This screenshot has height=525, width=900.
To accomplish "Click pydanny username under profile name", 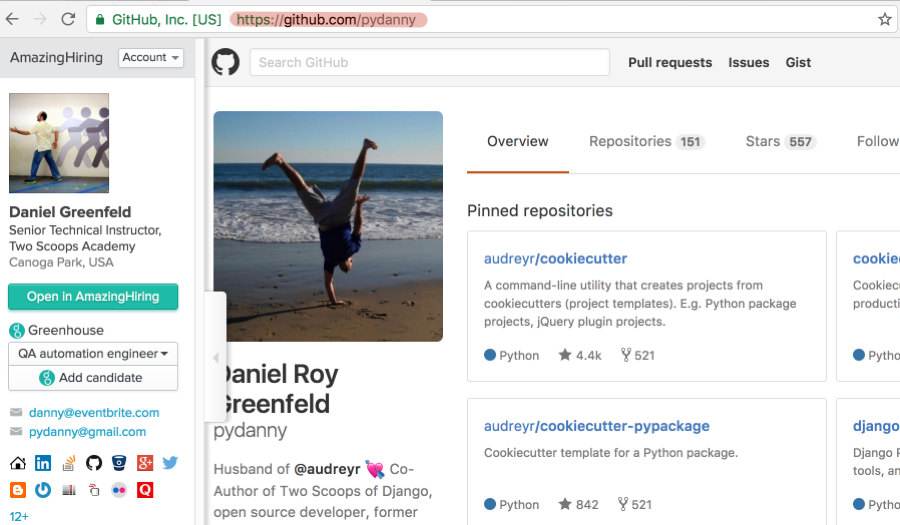I will (x=250, y=430).
